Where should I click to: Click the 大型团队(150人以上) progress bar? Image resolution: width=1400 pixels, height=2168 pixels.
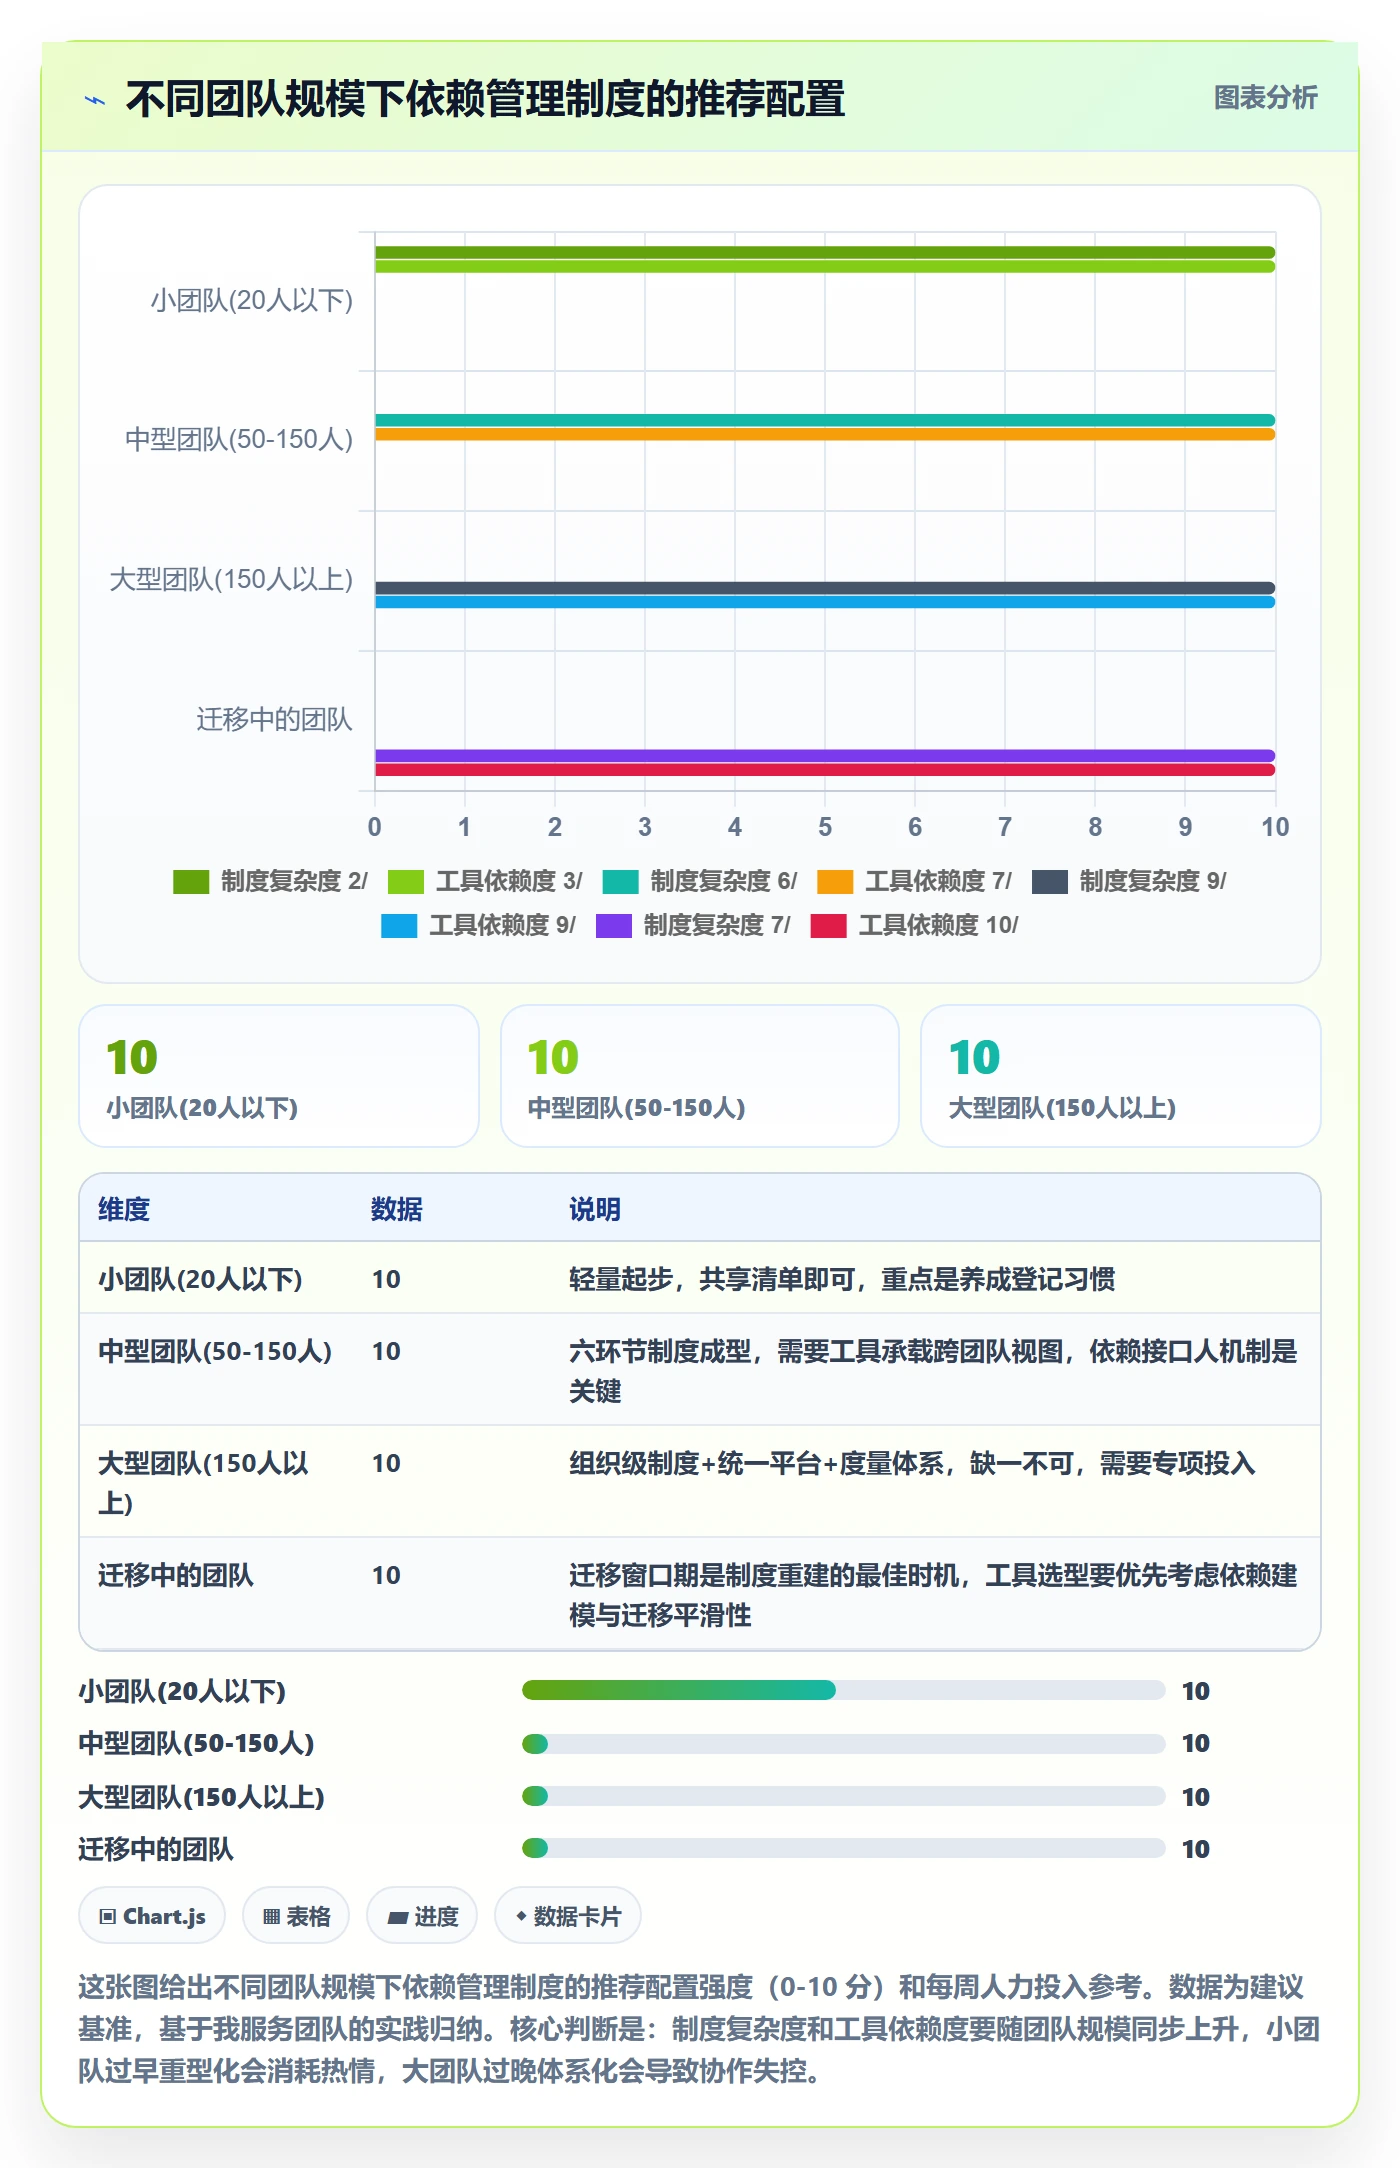(x=844, y=1796)
